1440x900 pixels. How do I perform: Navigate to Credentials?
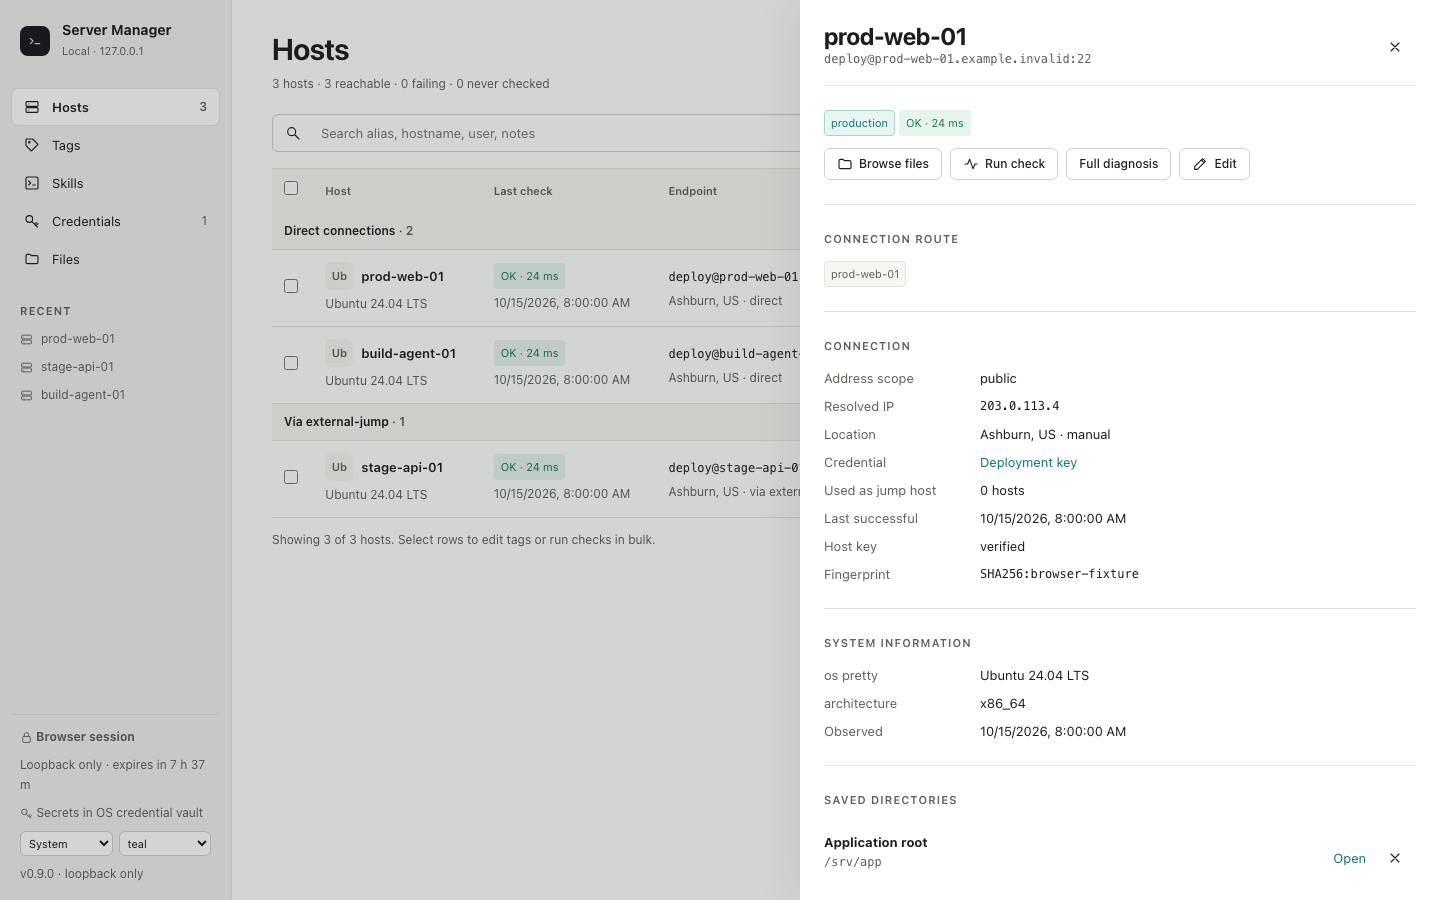(116, 221)
